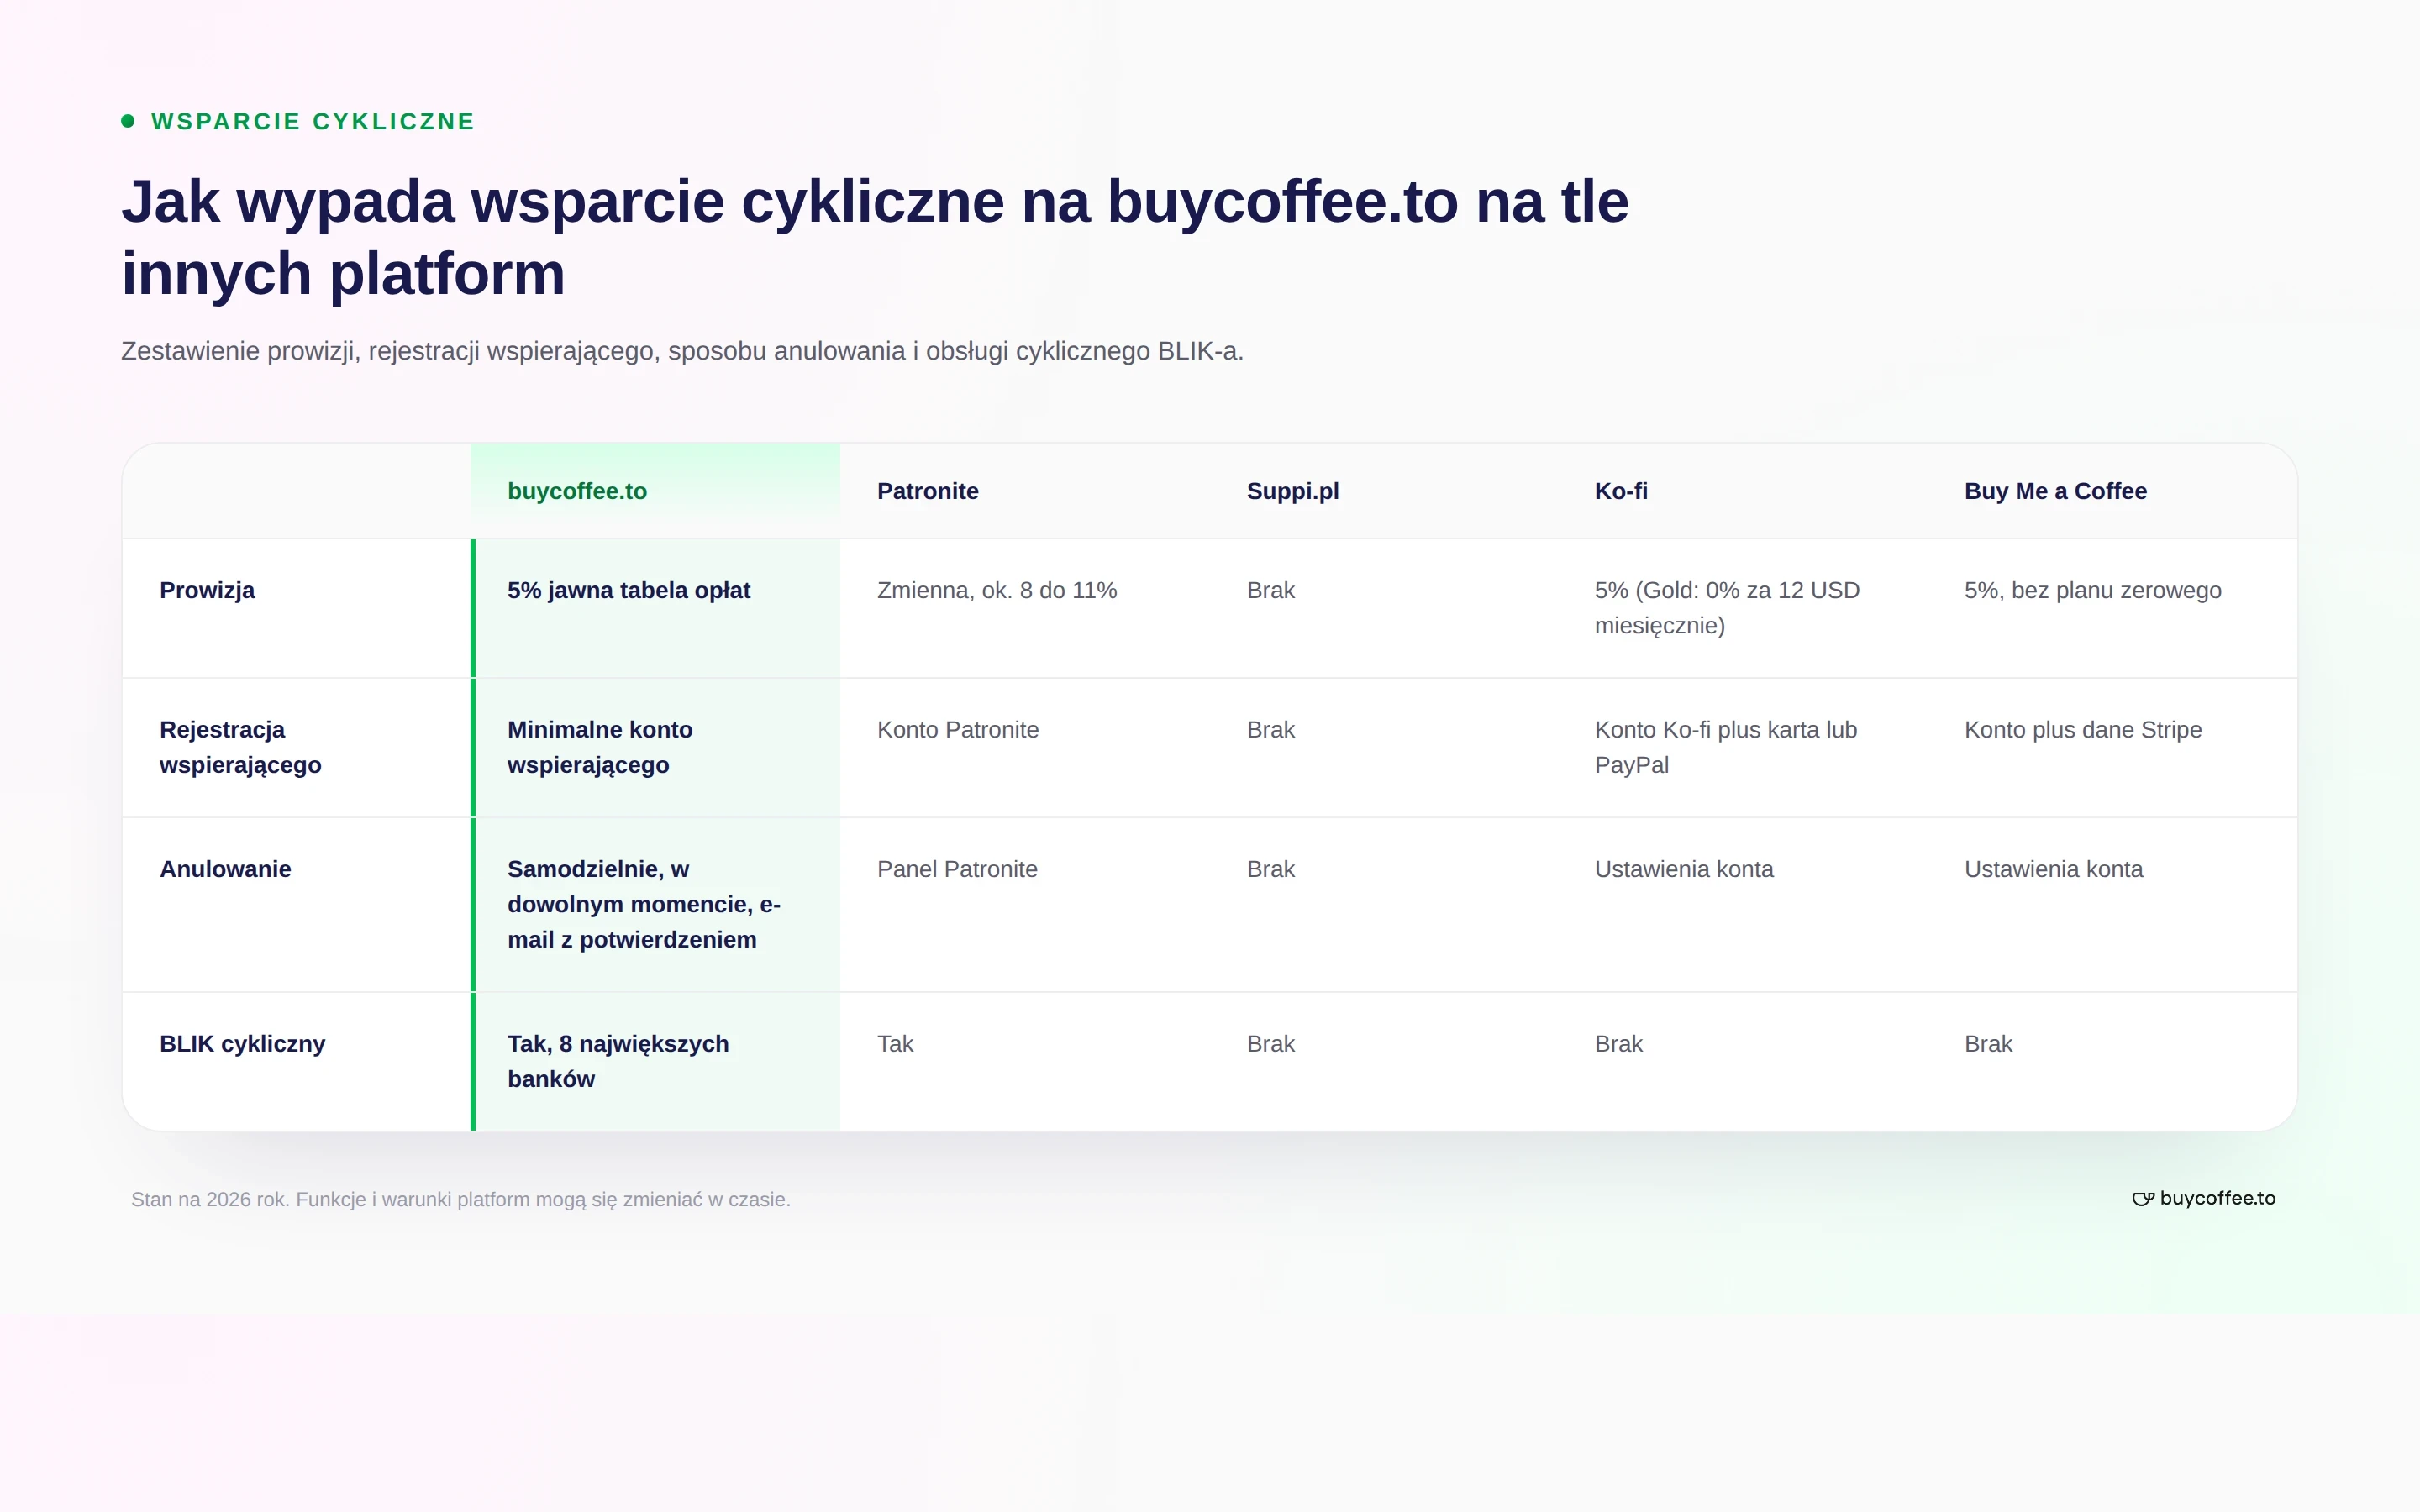Click the Ko-fi column header
Screen dimensions: 2420x1512
(x=1621, y=491)
